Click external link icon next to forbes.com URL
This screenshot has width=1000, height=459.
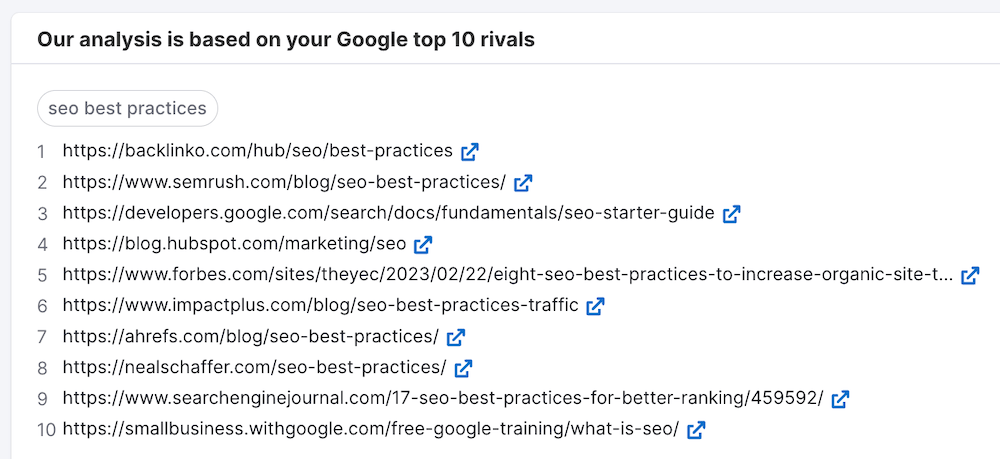coord(970,275)
